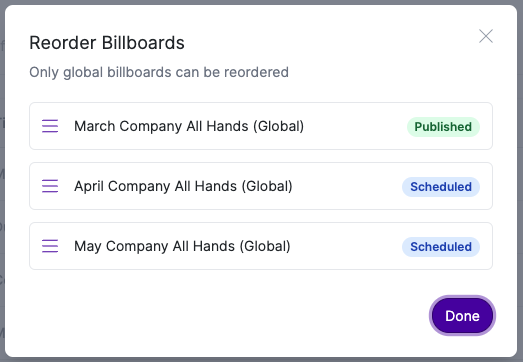523x362 pixels.
Task: Click empty footer space left of Done
Action: [227, 316]
